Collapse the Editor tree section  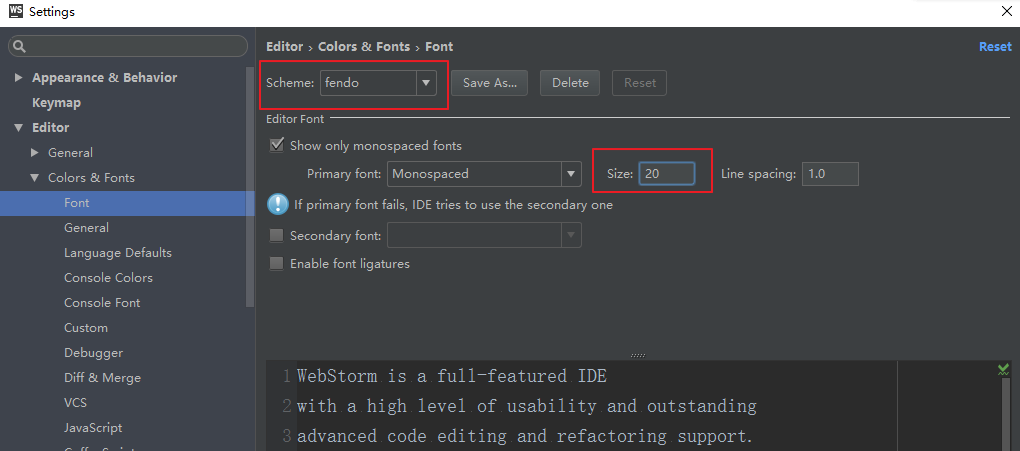(x=19, y=128)
